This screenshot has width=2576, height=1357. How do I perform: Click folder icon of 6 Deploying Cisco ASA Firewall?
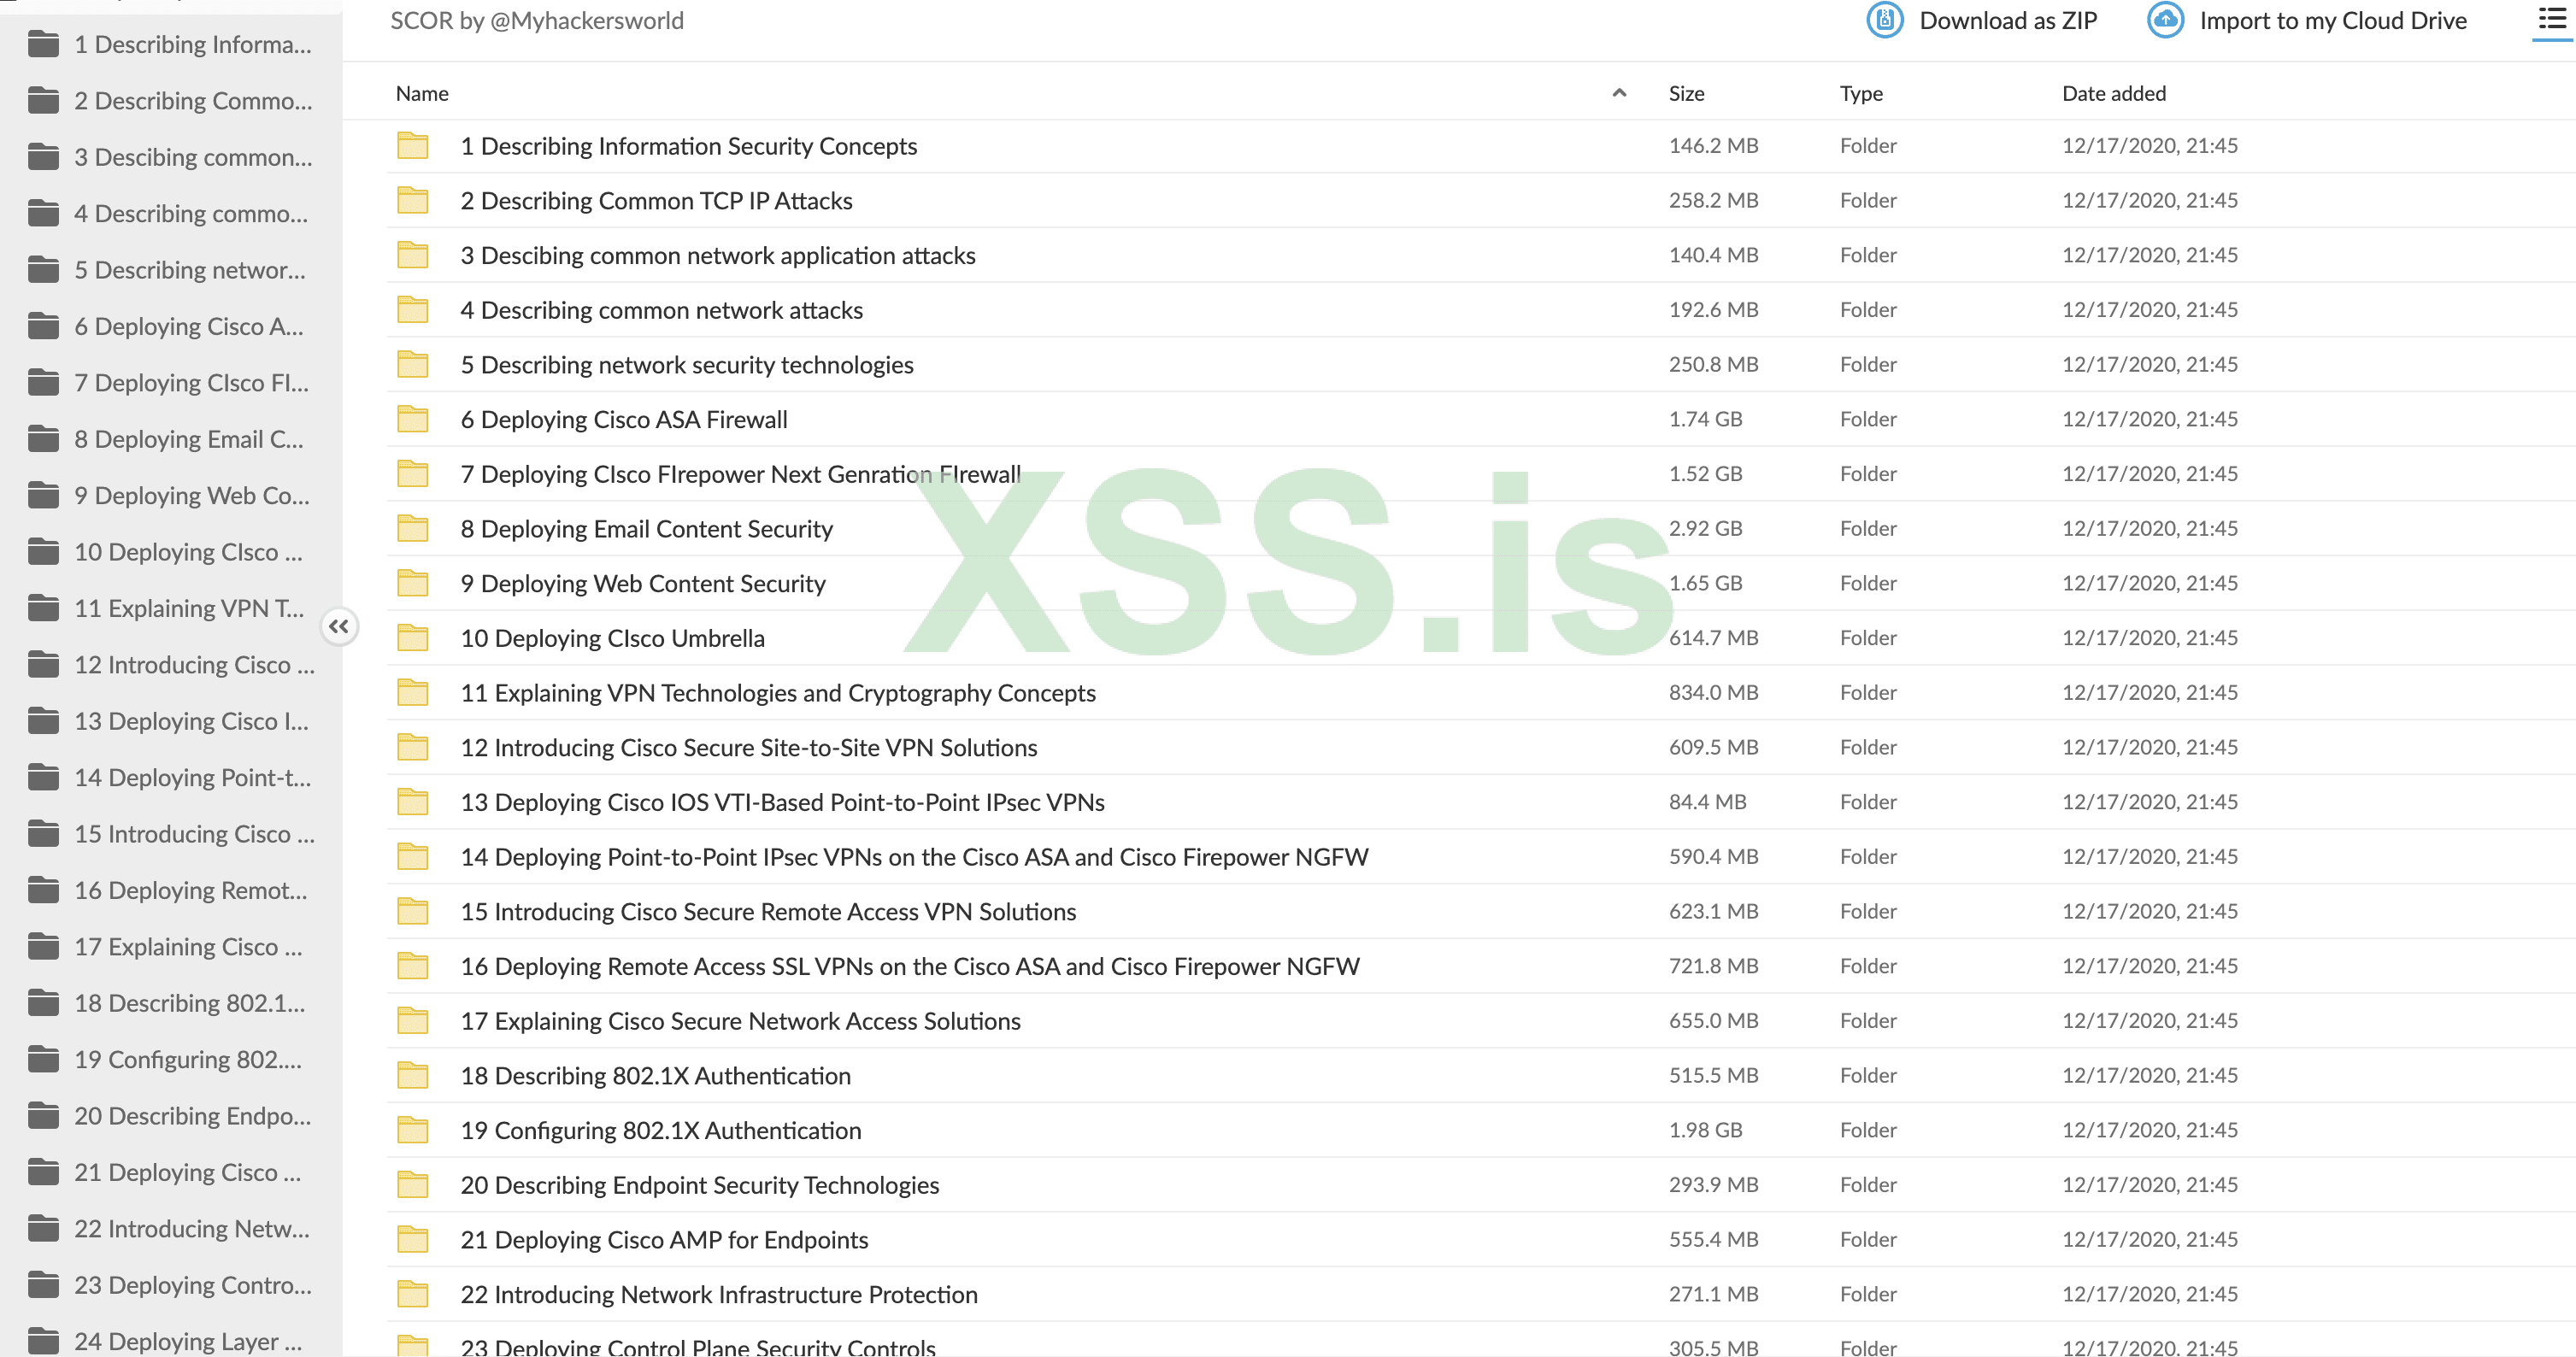click(412, 419)
